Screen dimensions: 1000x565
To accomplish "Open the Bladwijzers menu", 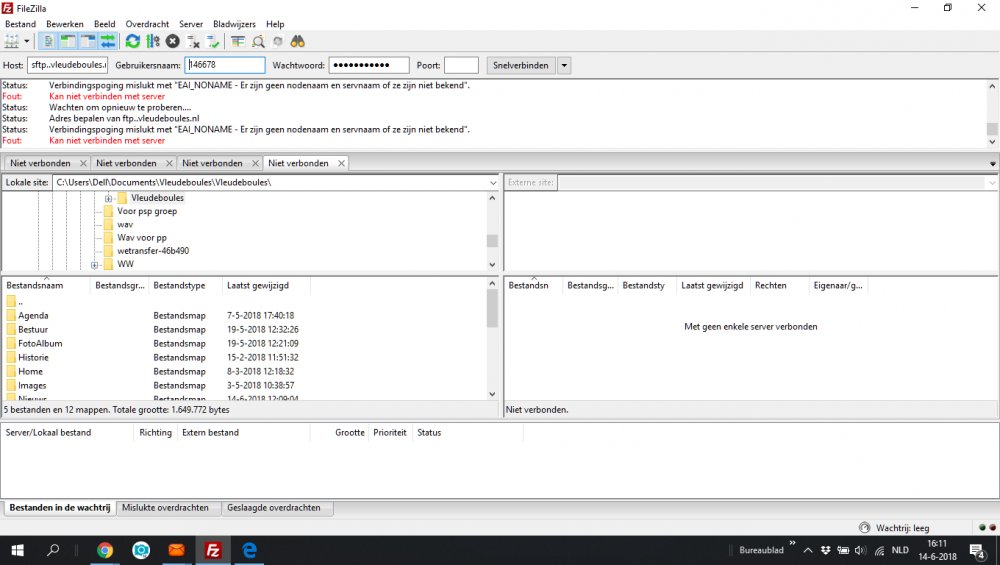I will 234,24.
